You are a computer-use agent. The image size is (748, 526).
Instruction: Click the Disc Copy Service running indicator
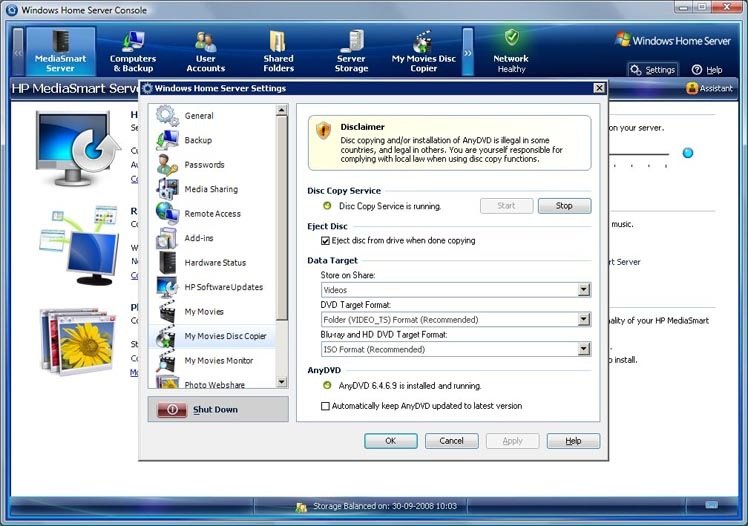point(327,206)
